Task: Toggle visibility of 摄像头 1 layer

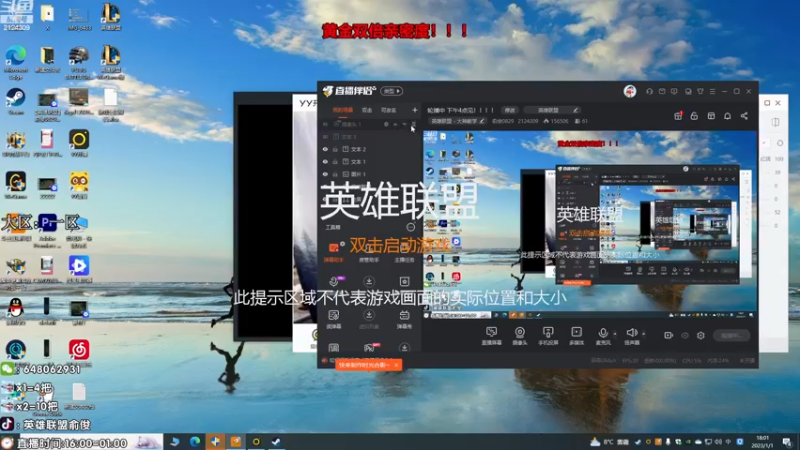Action: (325, 124)
